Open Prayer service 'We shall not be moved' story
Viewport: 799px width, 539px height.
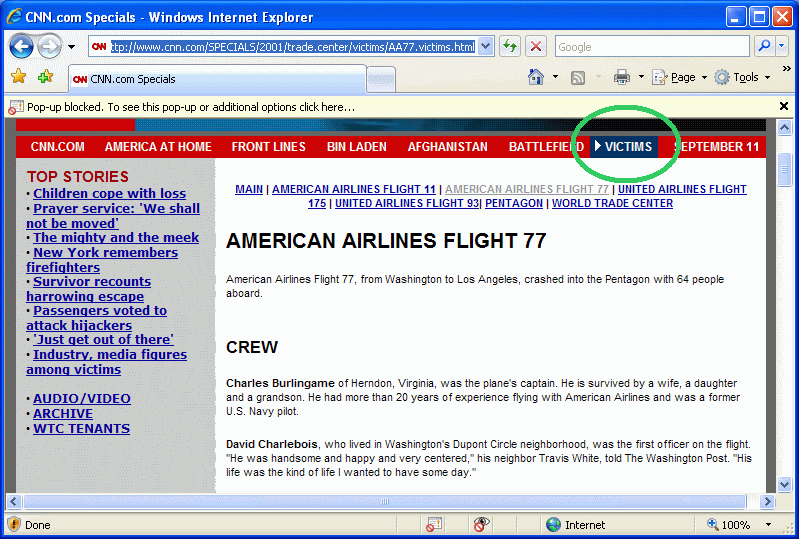click(x=113, y=216)
